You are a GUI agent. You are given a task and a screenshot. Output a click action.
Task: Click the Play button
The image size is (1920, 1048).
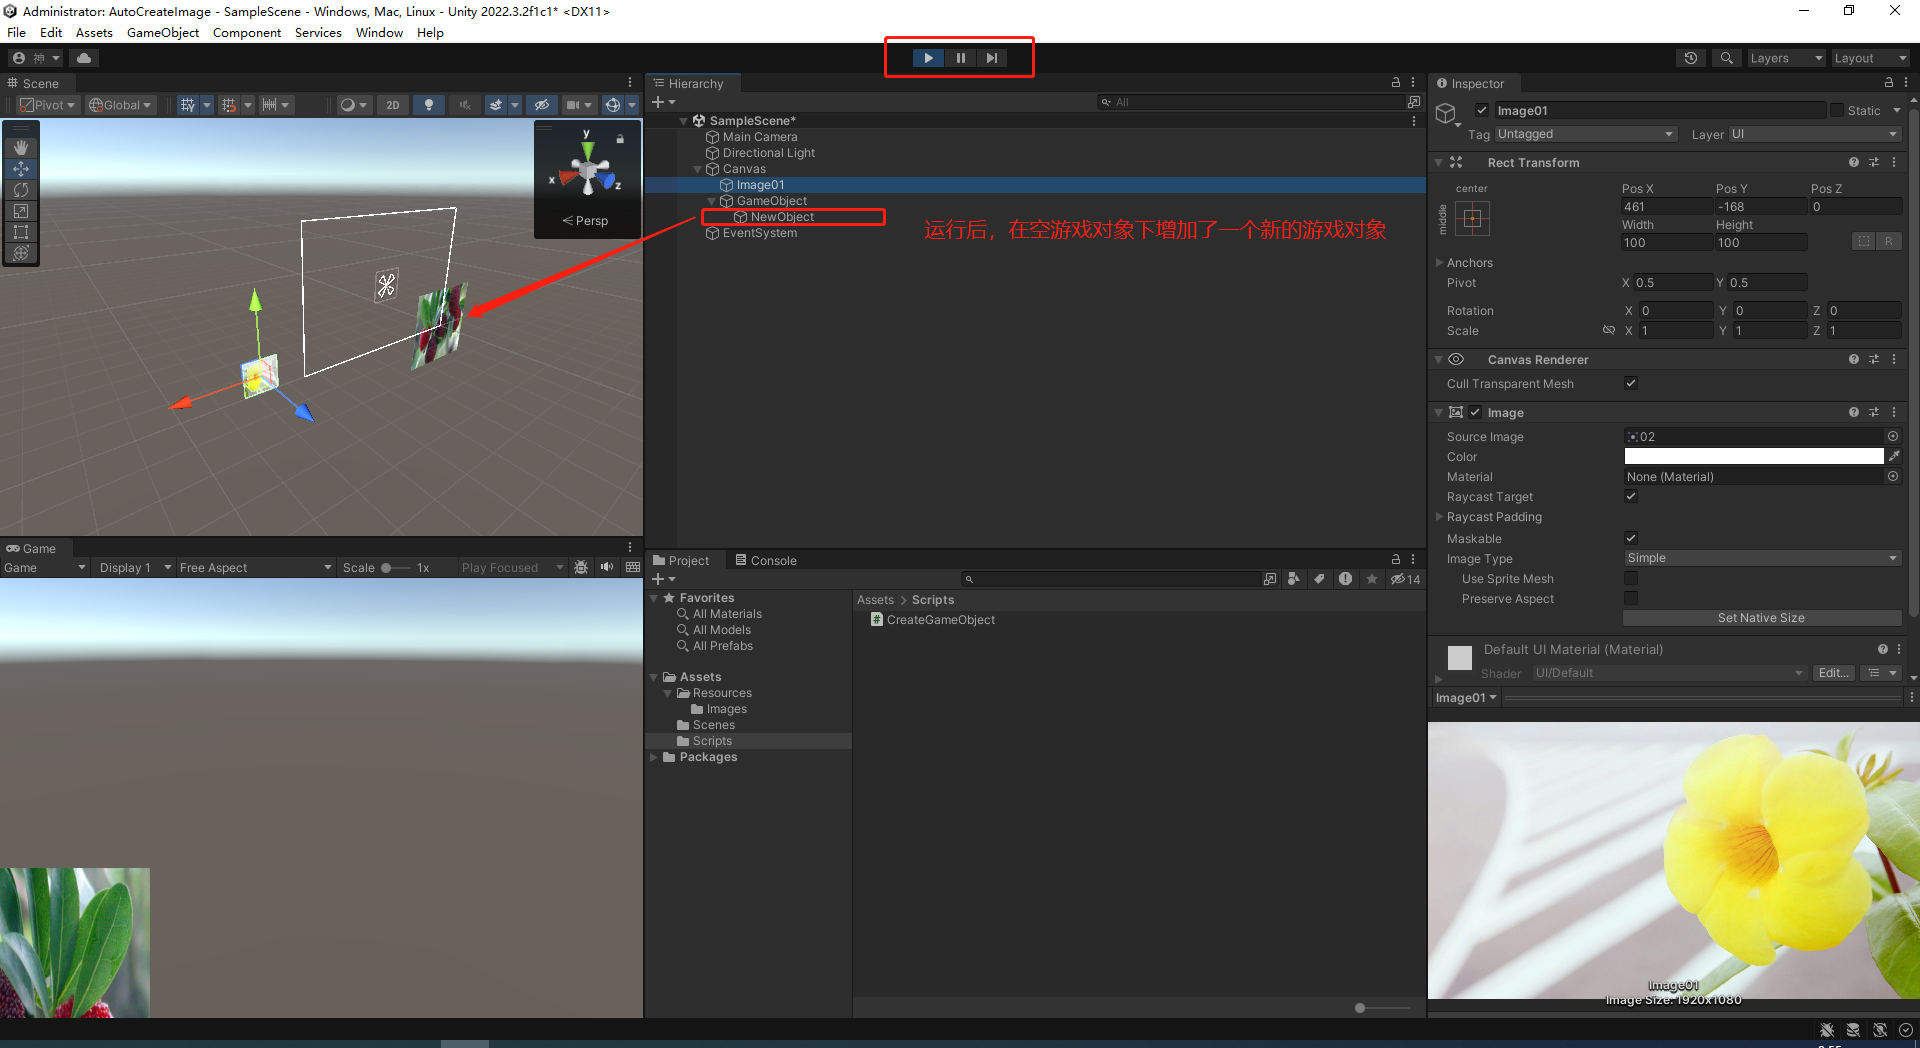coord(928,58)
